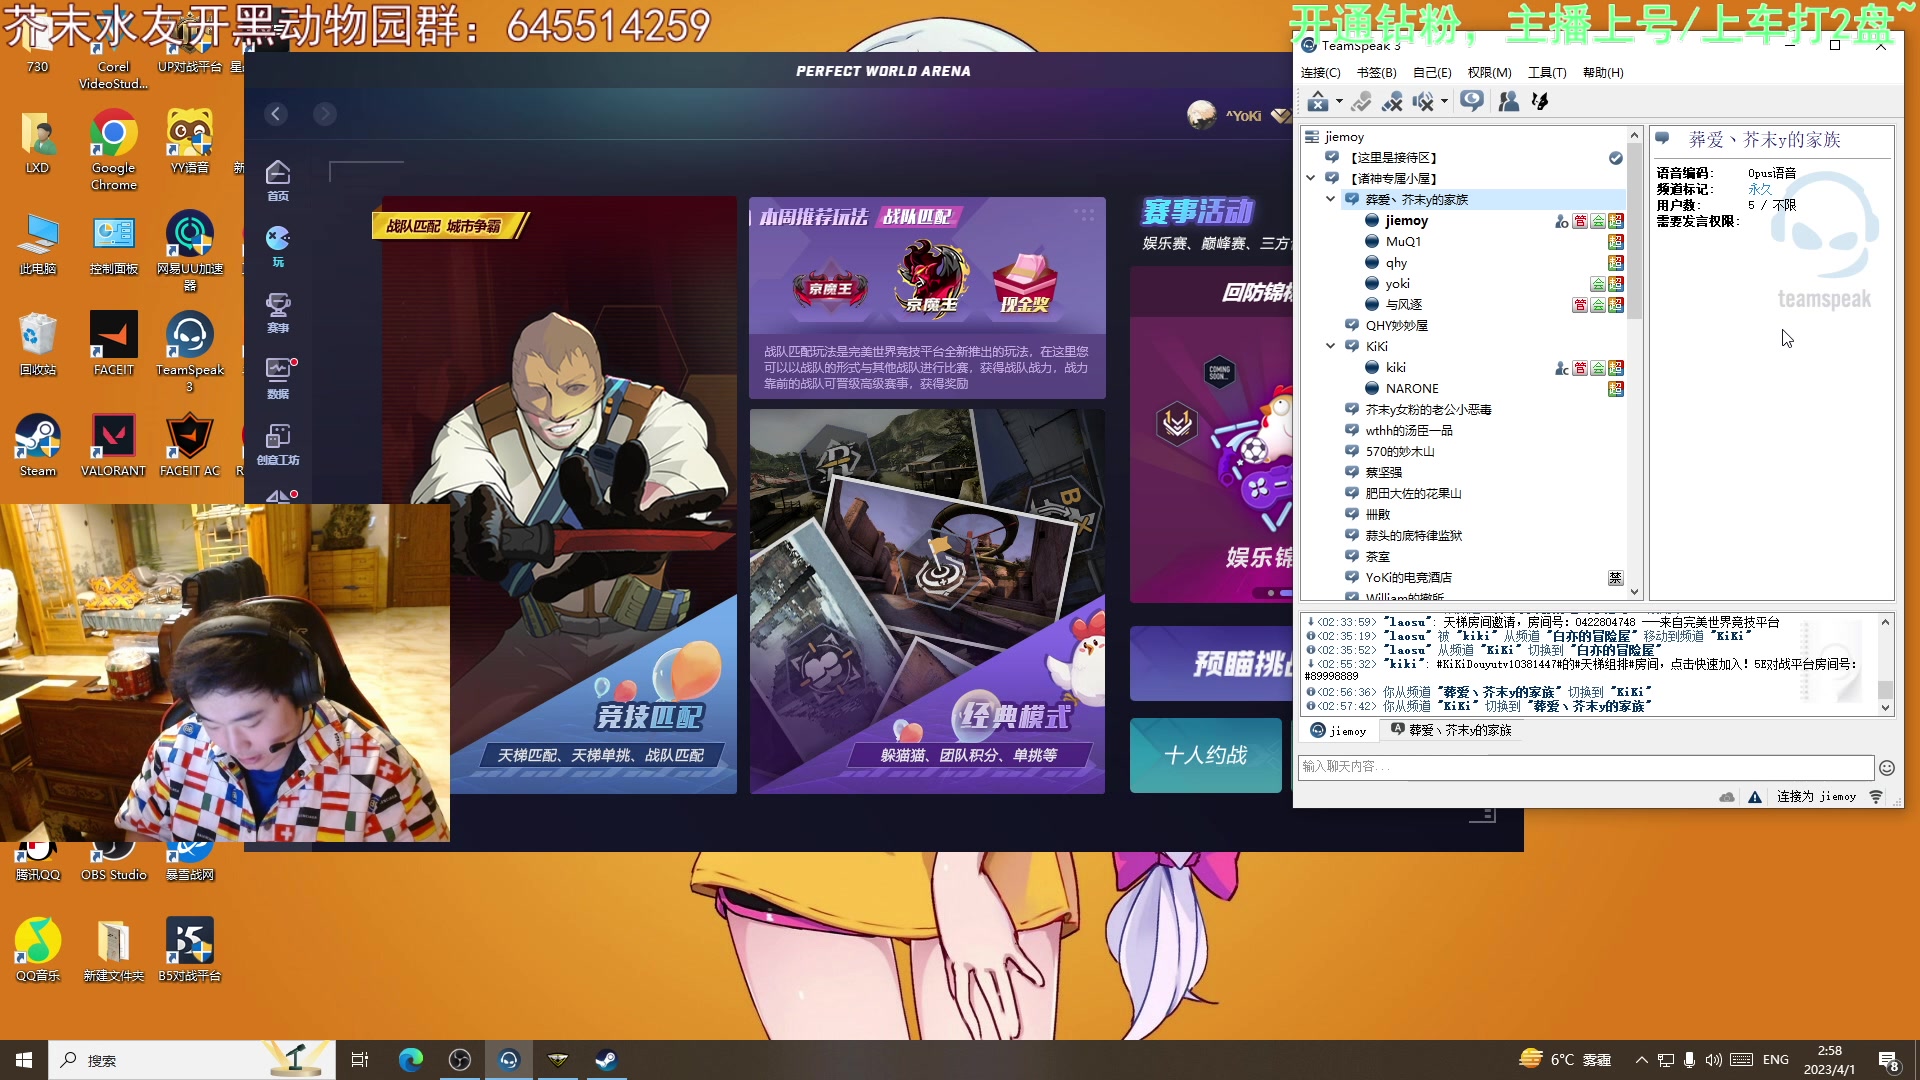Switch to the jiemoy server chat tab
The width and height of the screenshot is (1920, 1080).
pyautogui.click(x=1338, y=731)
